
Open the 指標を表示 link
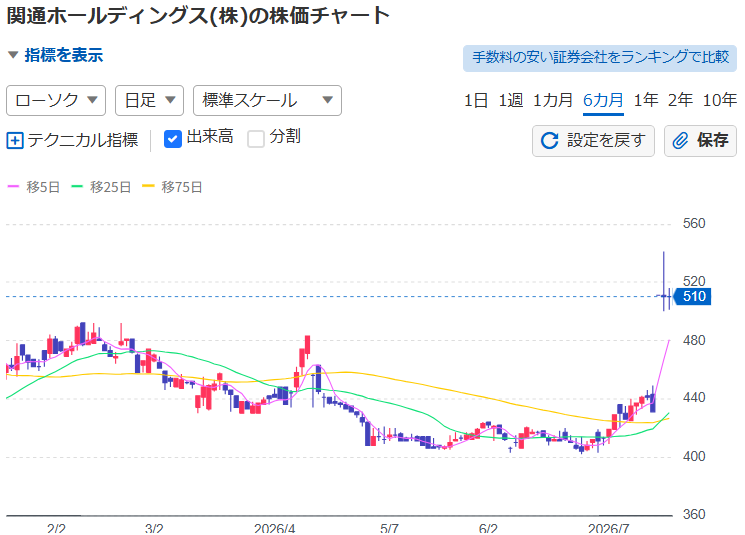pos(64,55)
